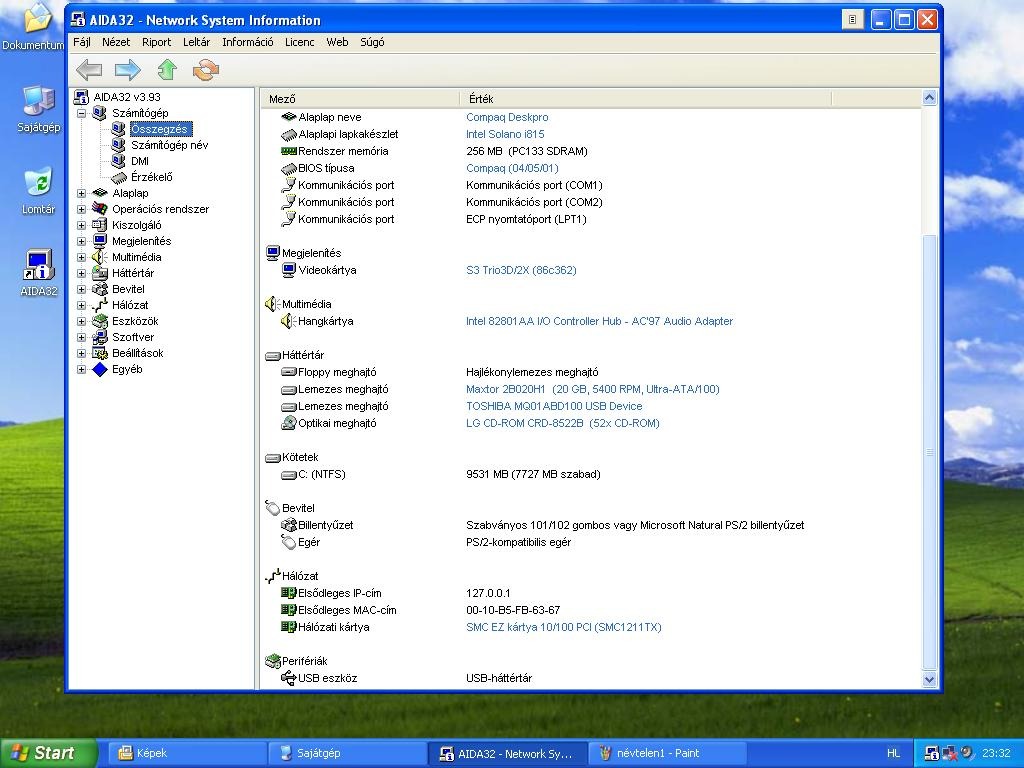Expand the Eszközök tree node
The width and height of the screenshot is (1024, 768).
[82, 321]
